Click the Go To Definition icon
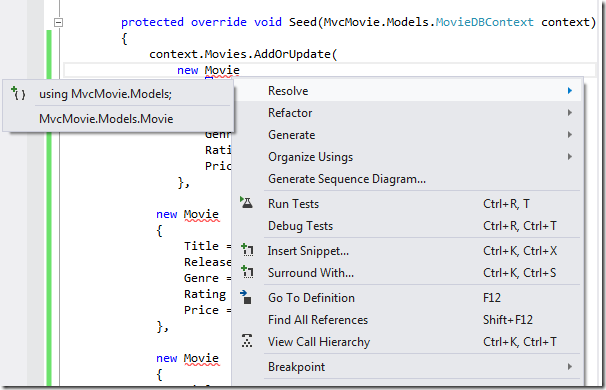 tap(246, 297)
